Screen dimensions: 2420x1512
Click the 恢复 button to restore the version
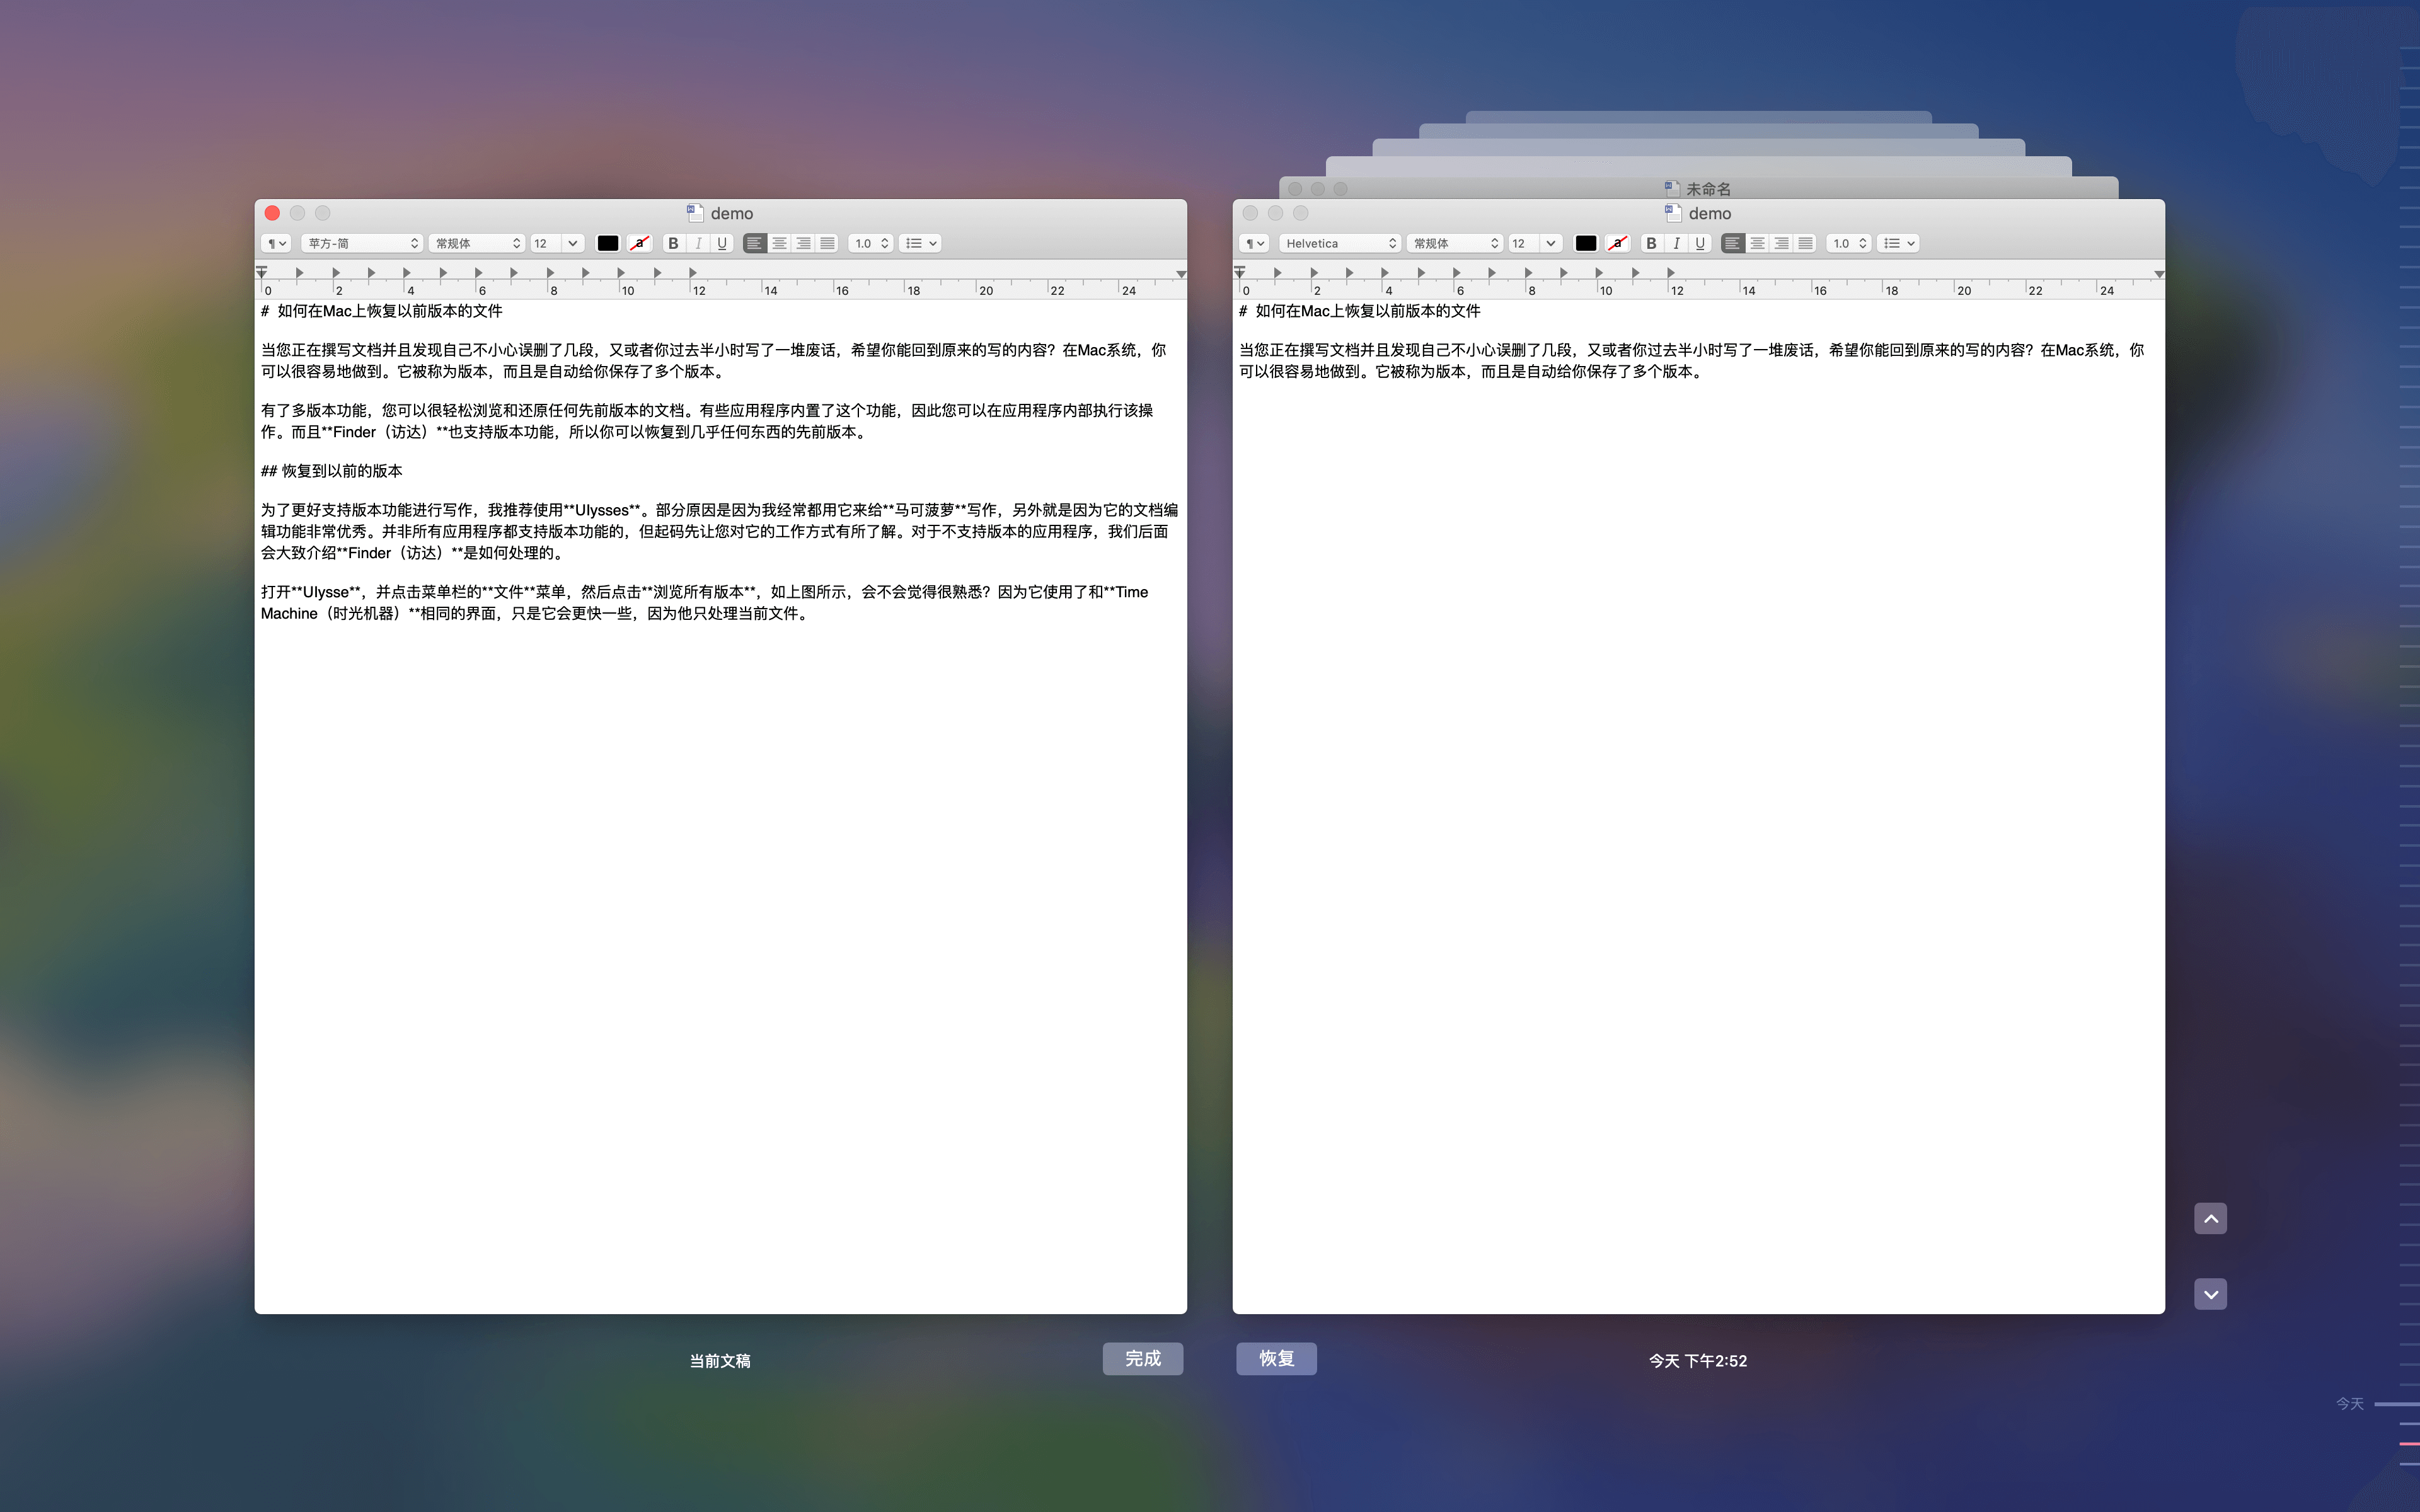tap(1276, 1359)
